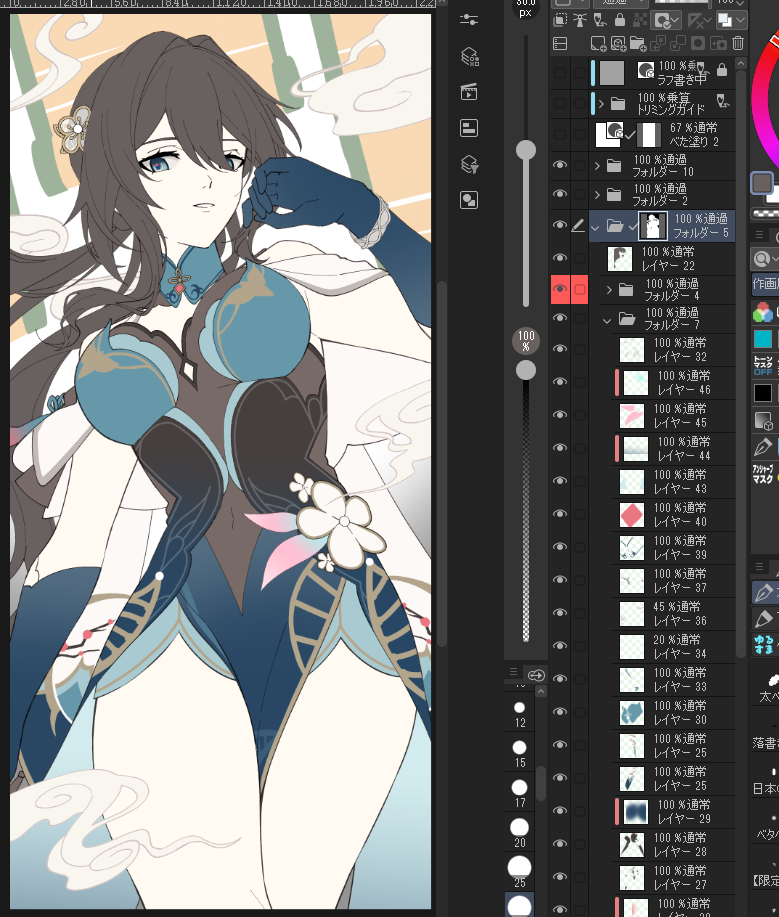This screenshot has width=779, height=917.
Task: Click the layer filter funnel icon in the side strip
Action: click(470, 164)
